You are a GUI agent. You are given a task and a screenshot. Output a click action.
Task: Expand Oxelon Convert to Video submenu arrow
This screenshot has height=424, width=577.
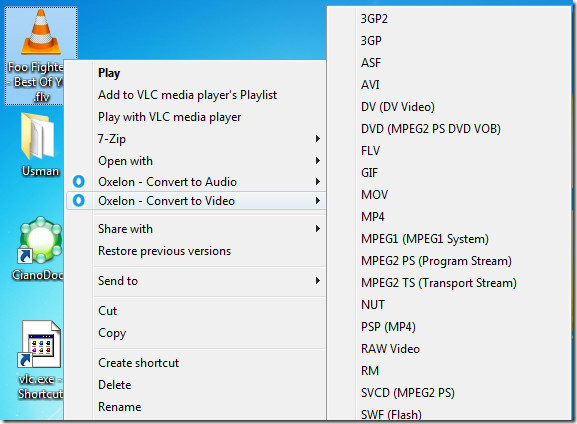(x=318, y=201)
